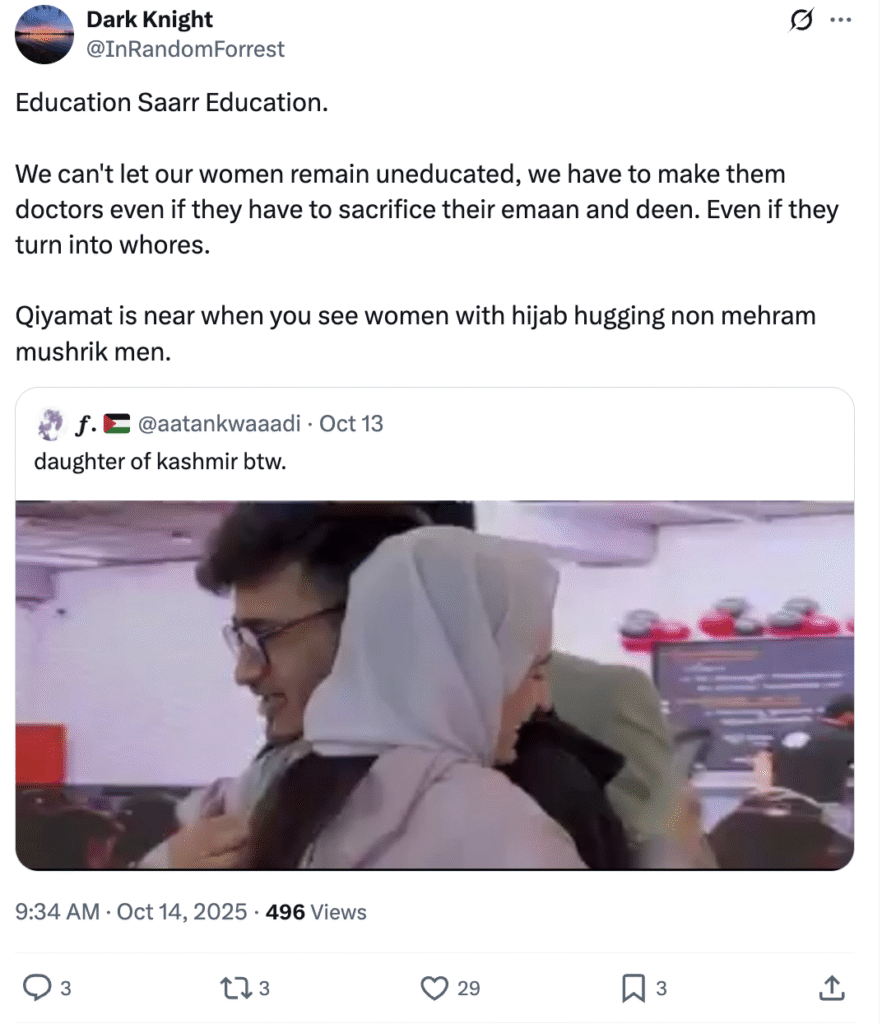This screenshot has width=882, height=1024.
Task: Open the @InRandomForrest handle link
Action: pyautogui.click(x=185, y=49)
